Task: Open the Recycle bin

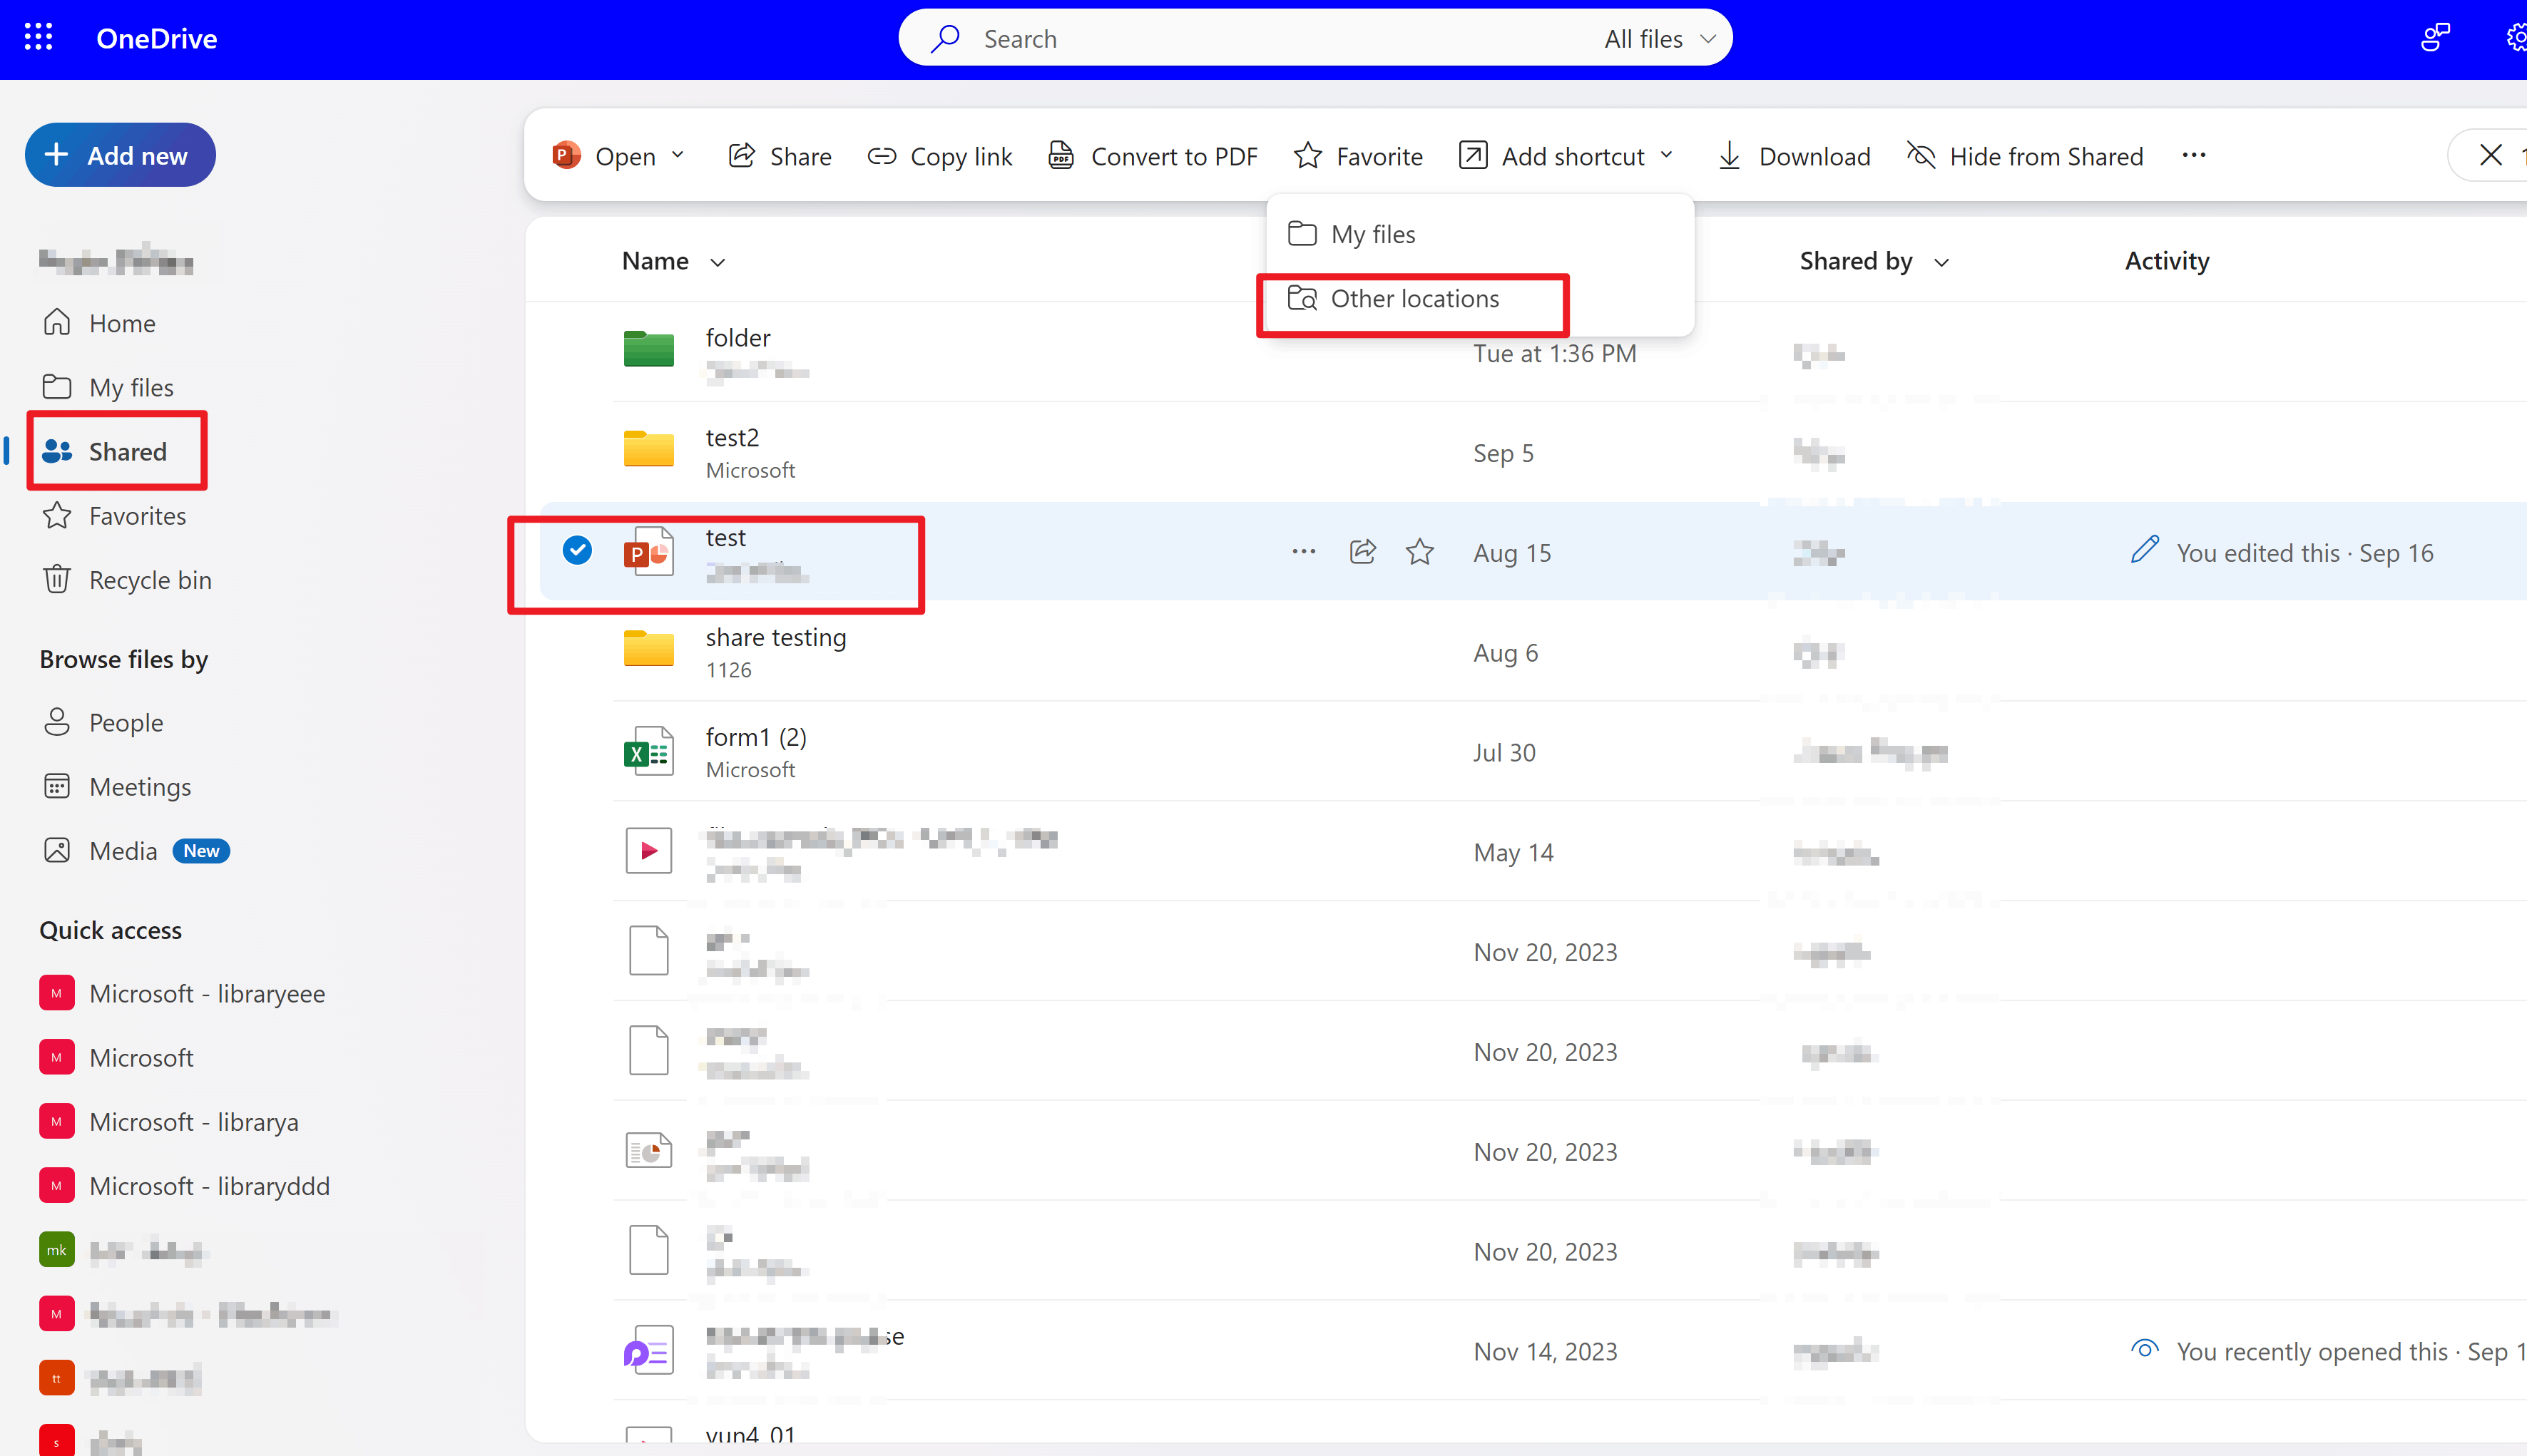Action: pos(126,580)
